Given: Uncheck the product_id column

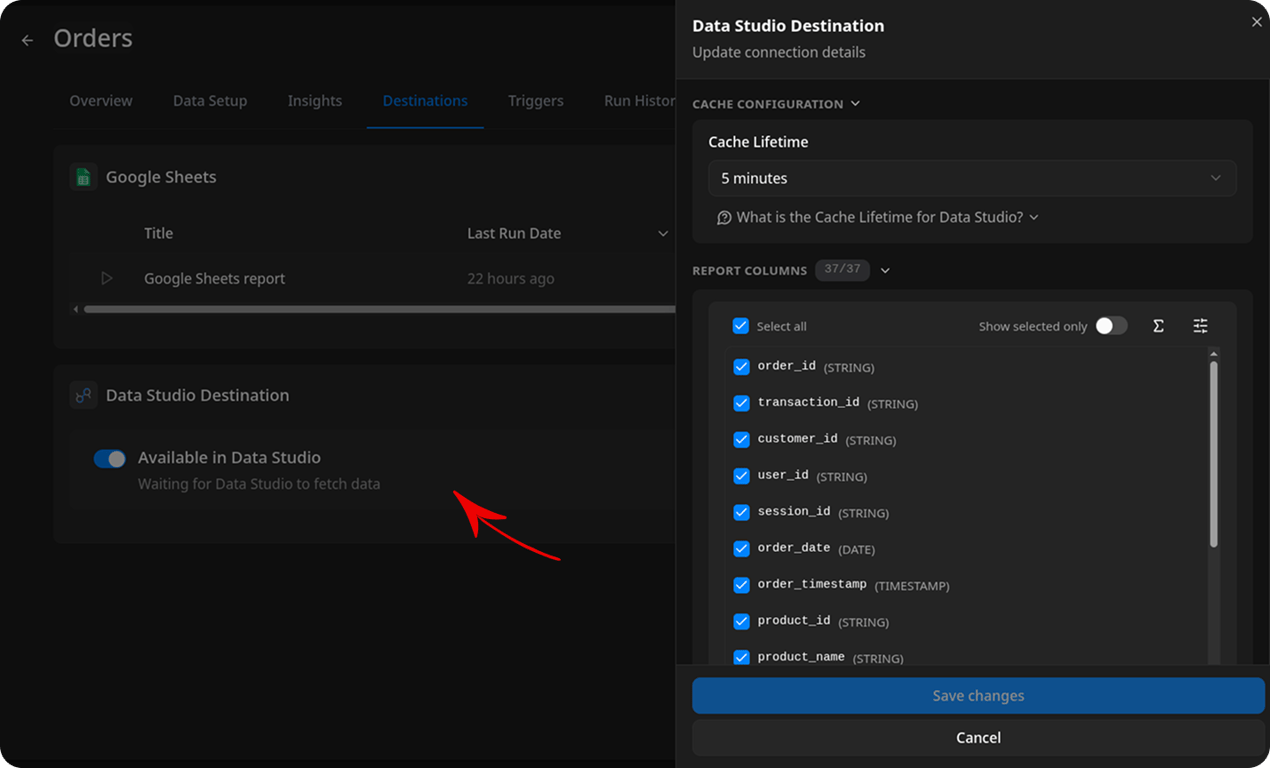Looking at the screenshot, I should pos(741,621).
